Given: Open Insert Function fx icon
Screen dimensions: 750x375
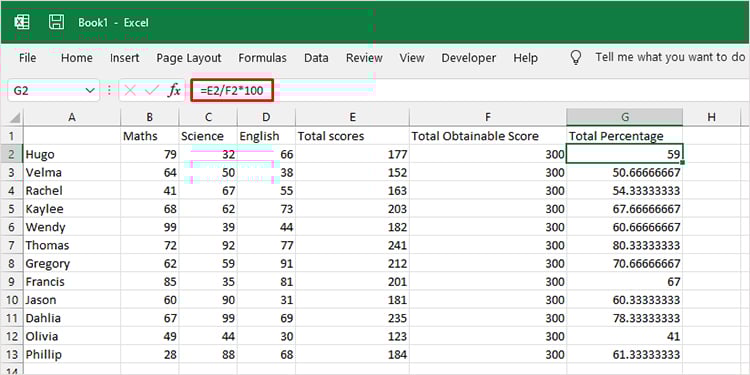Looking at the screenshot, I should point(174,90).
